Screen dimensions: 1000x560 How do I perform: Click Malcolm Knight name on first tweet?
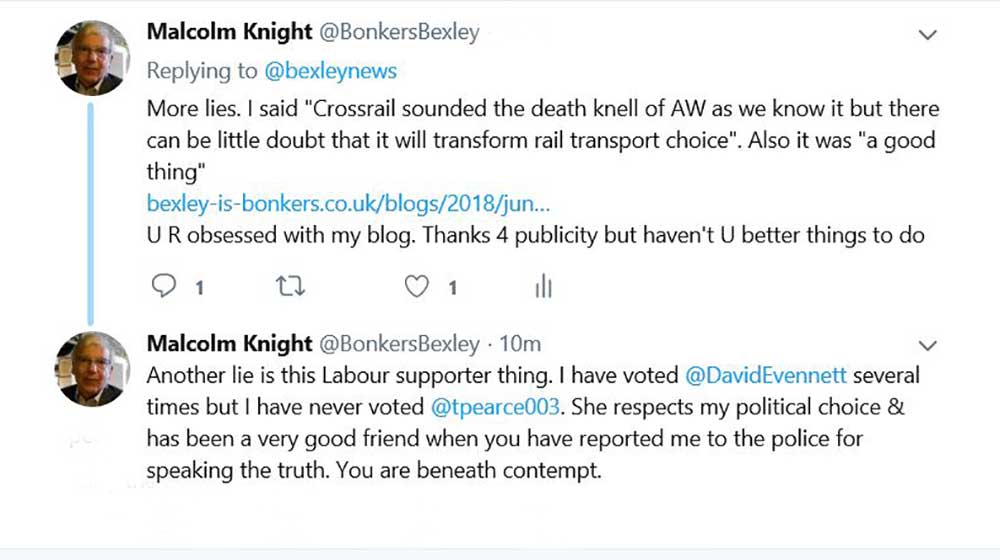(x=229, y=32)
